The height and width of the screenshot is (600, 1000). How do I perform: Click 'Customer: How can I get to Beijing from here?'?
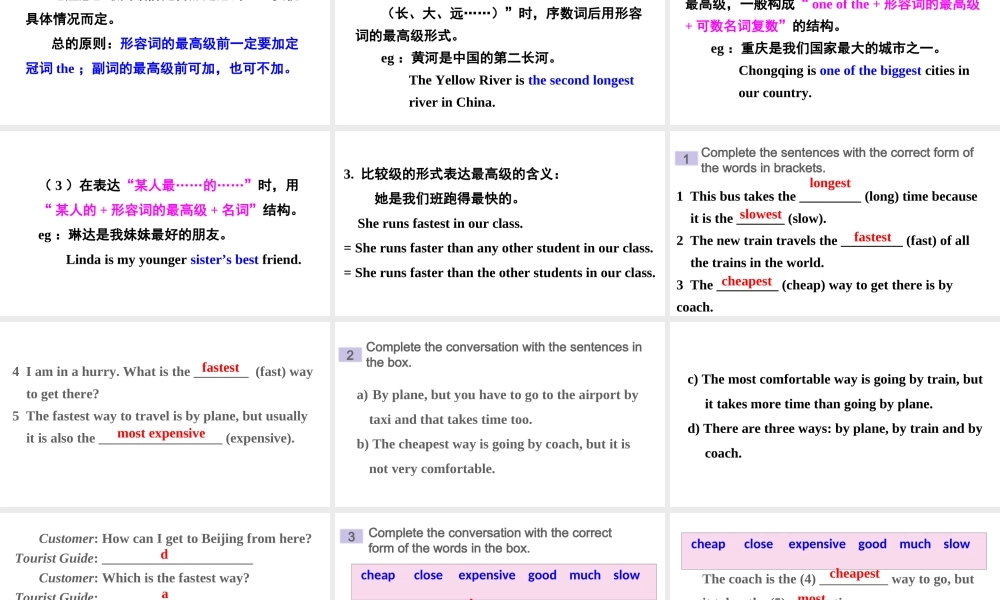coord(175,538)
